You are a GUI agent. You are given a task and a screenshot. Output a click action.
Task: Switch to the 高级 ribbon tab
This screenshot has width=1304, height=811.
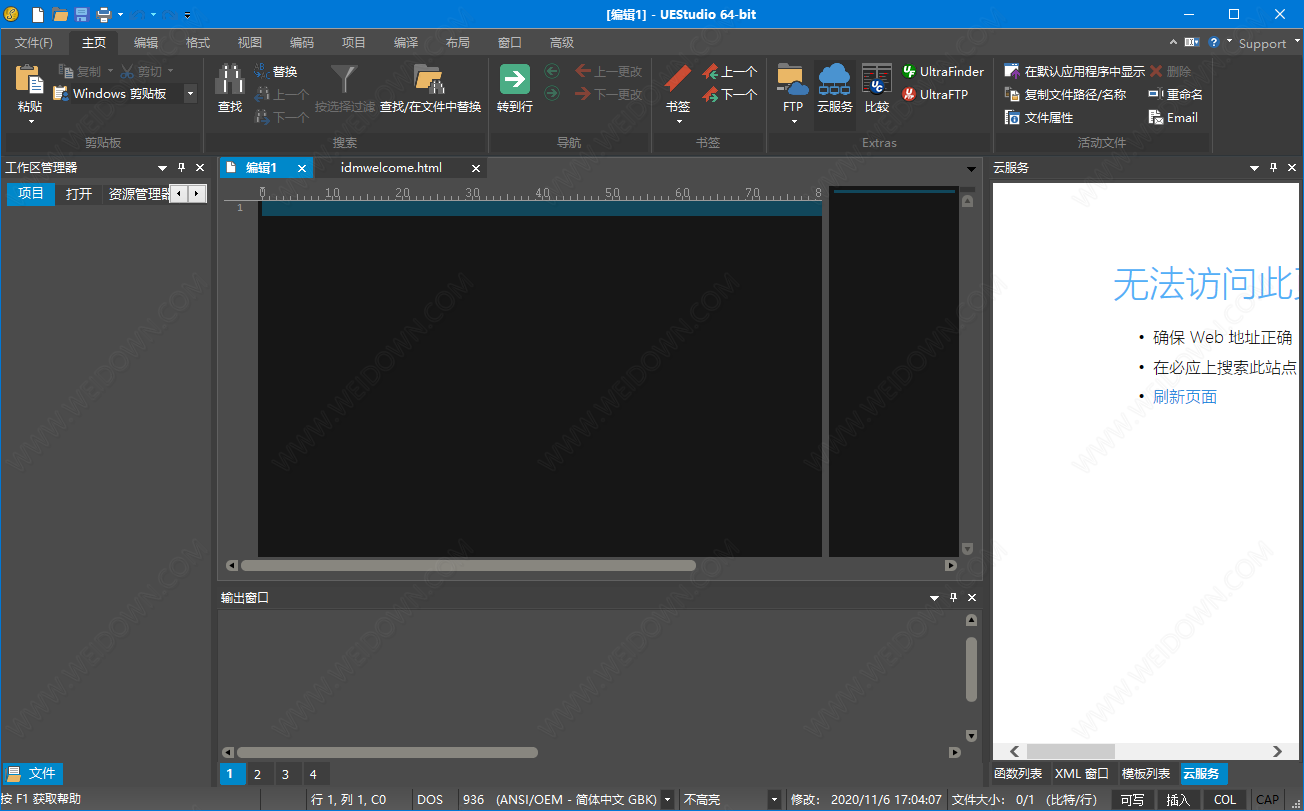coord(562,42)
